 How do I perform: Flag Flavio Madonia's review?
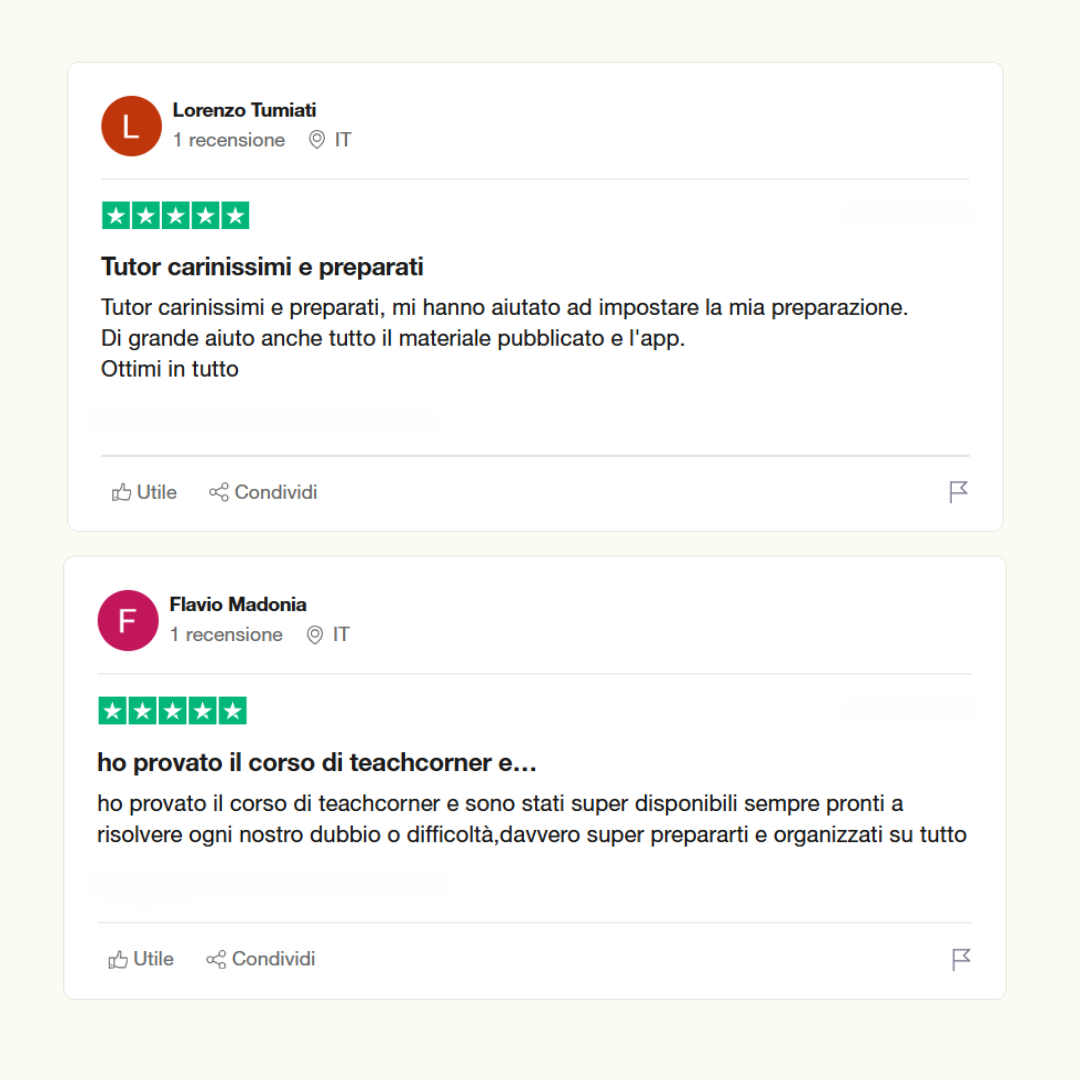pyautogui.click(x=961, y=959)
